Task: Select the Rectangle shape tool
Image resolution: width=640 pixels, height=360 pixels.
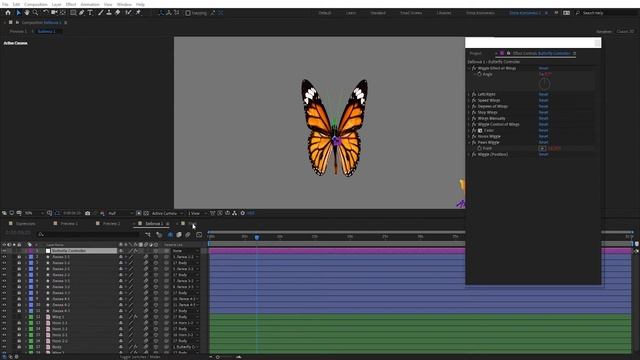Action: [73, 13]
